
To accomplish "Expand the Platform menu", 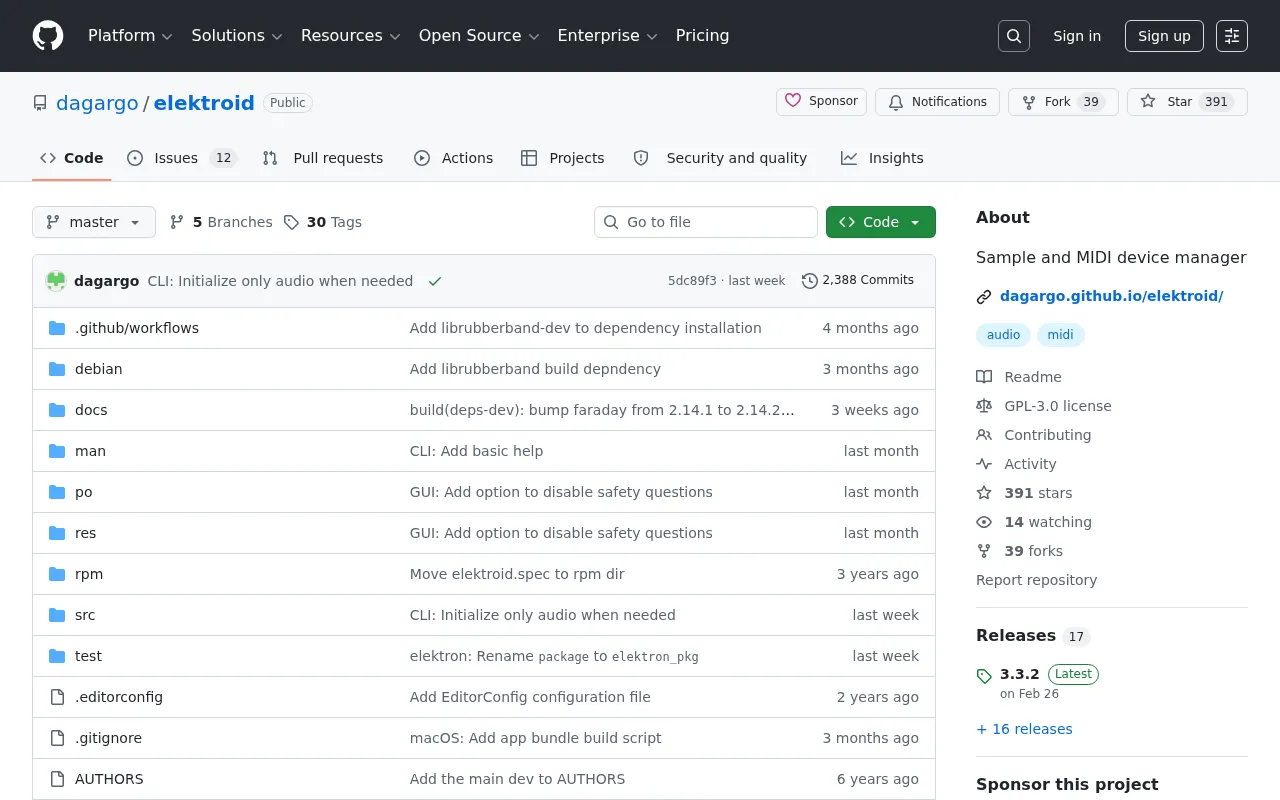I will (130, 36).
